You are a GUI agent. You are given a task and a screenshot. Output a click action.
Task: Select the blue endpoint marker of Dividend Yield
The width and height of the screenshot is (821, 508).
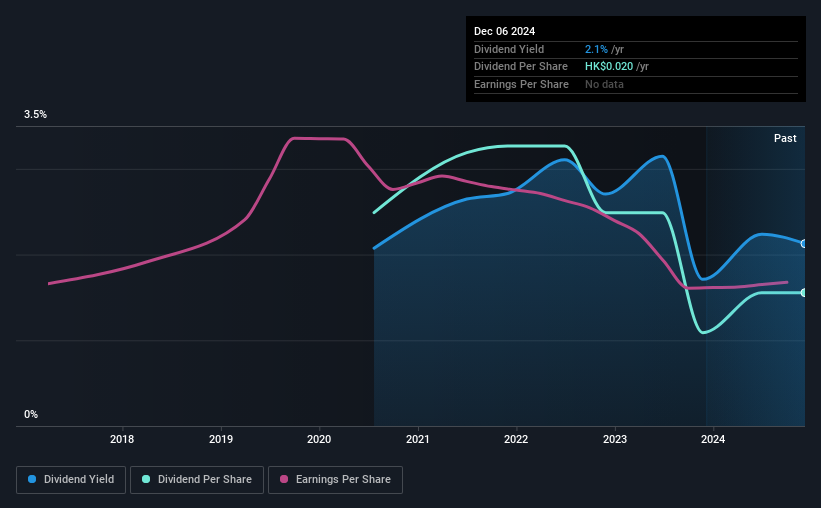pos(804,244)
